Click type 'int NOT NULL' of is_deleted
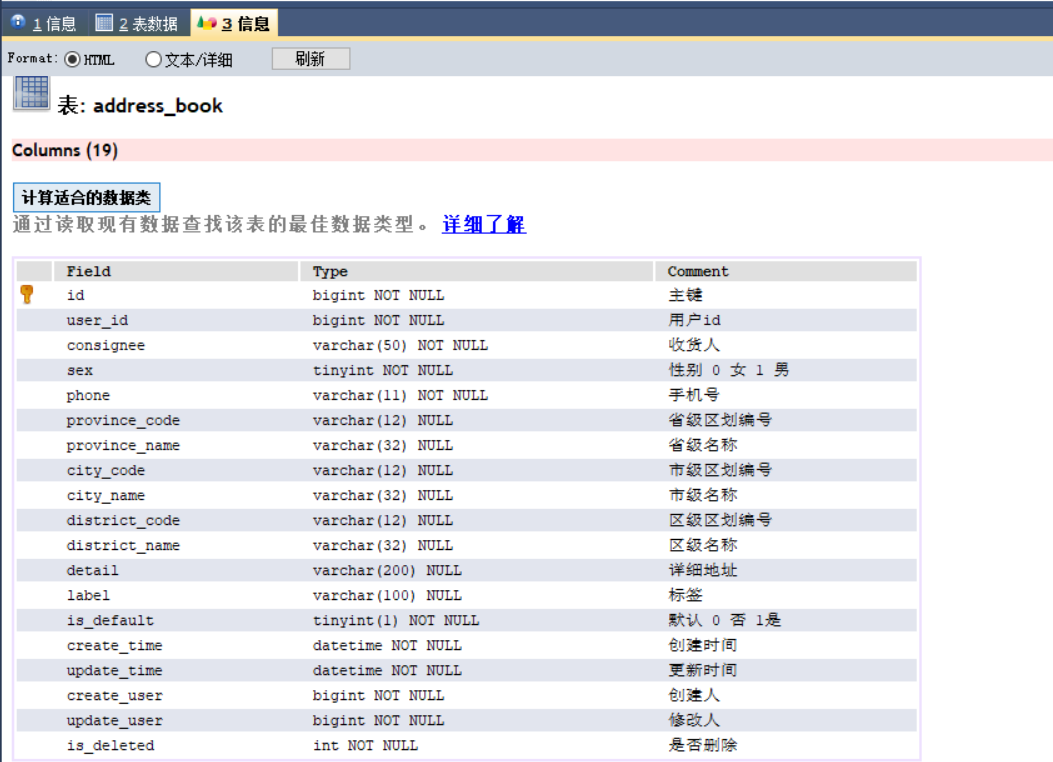This screenshot has width=1053, height=762. pos(365,745)
